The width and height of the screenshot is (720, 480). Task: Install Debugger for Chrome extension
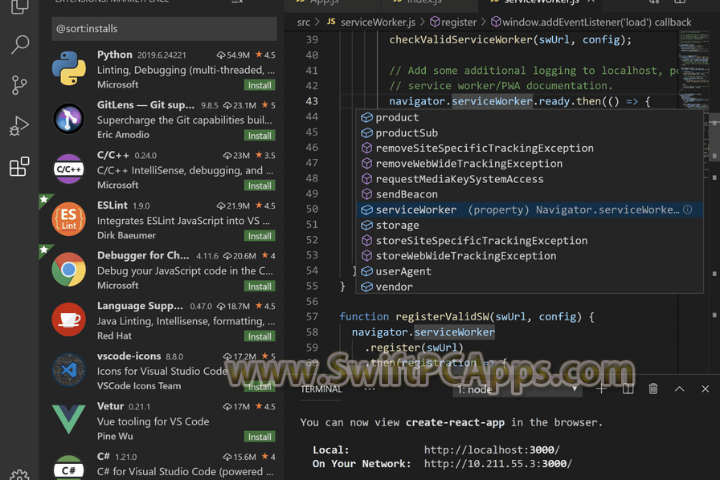pos(259,286)
